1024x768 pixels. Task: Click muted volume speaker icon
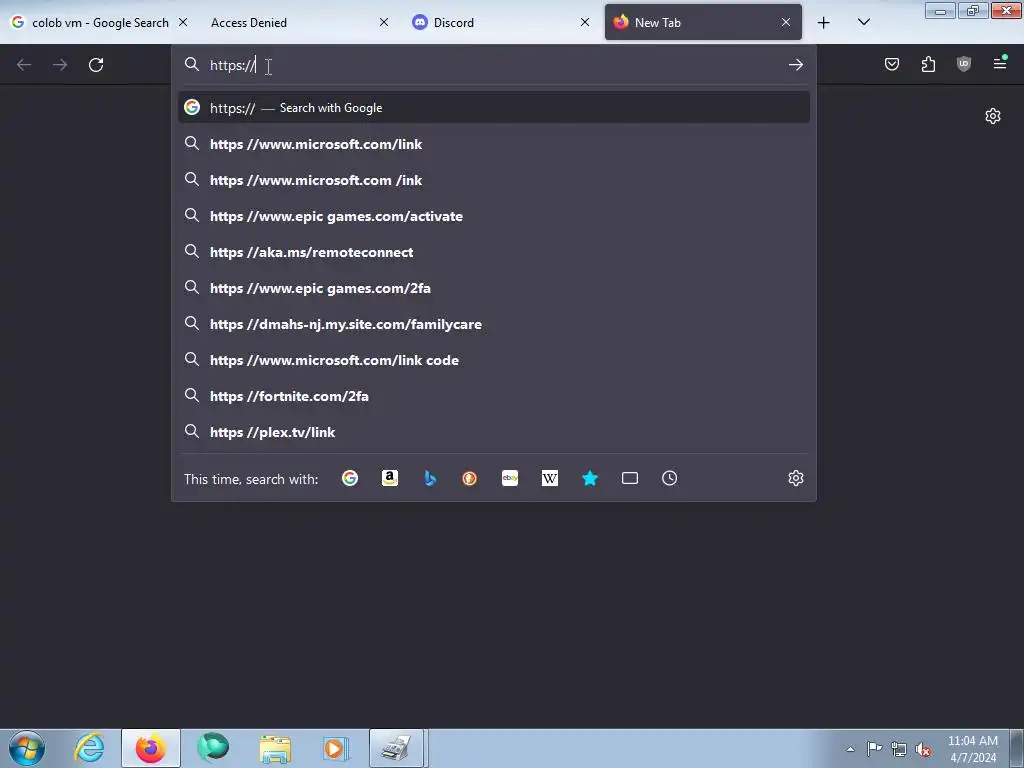pyautogui.click(x=923, y=749)
